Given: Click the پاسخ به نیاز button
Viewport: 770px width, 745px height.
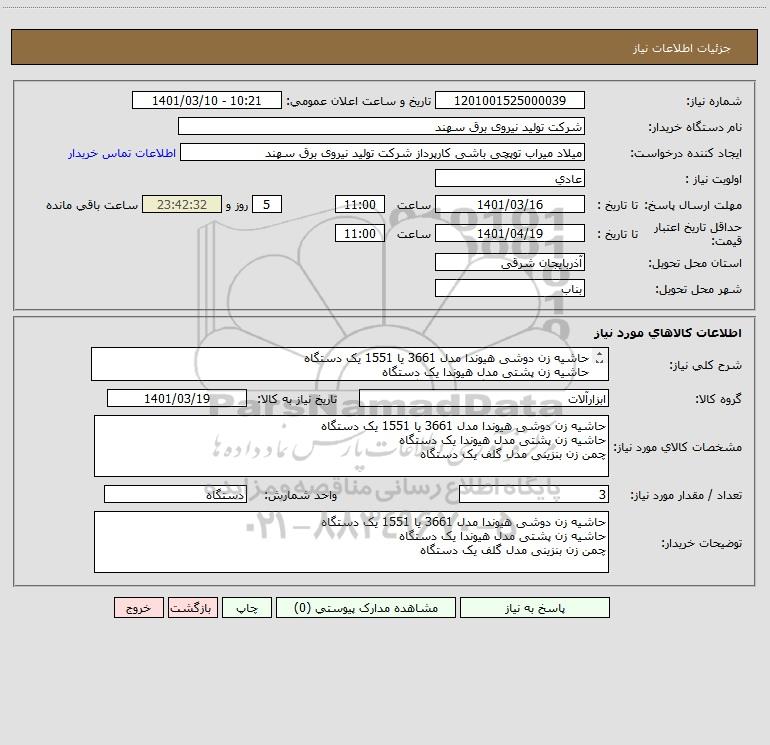Looking at the screenshot, I should (535, 608).
